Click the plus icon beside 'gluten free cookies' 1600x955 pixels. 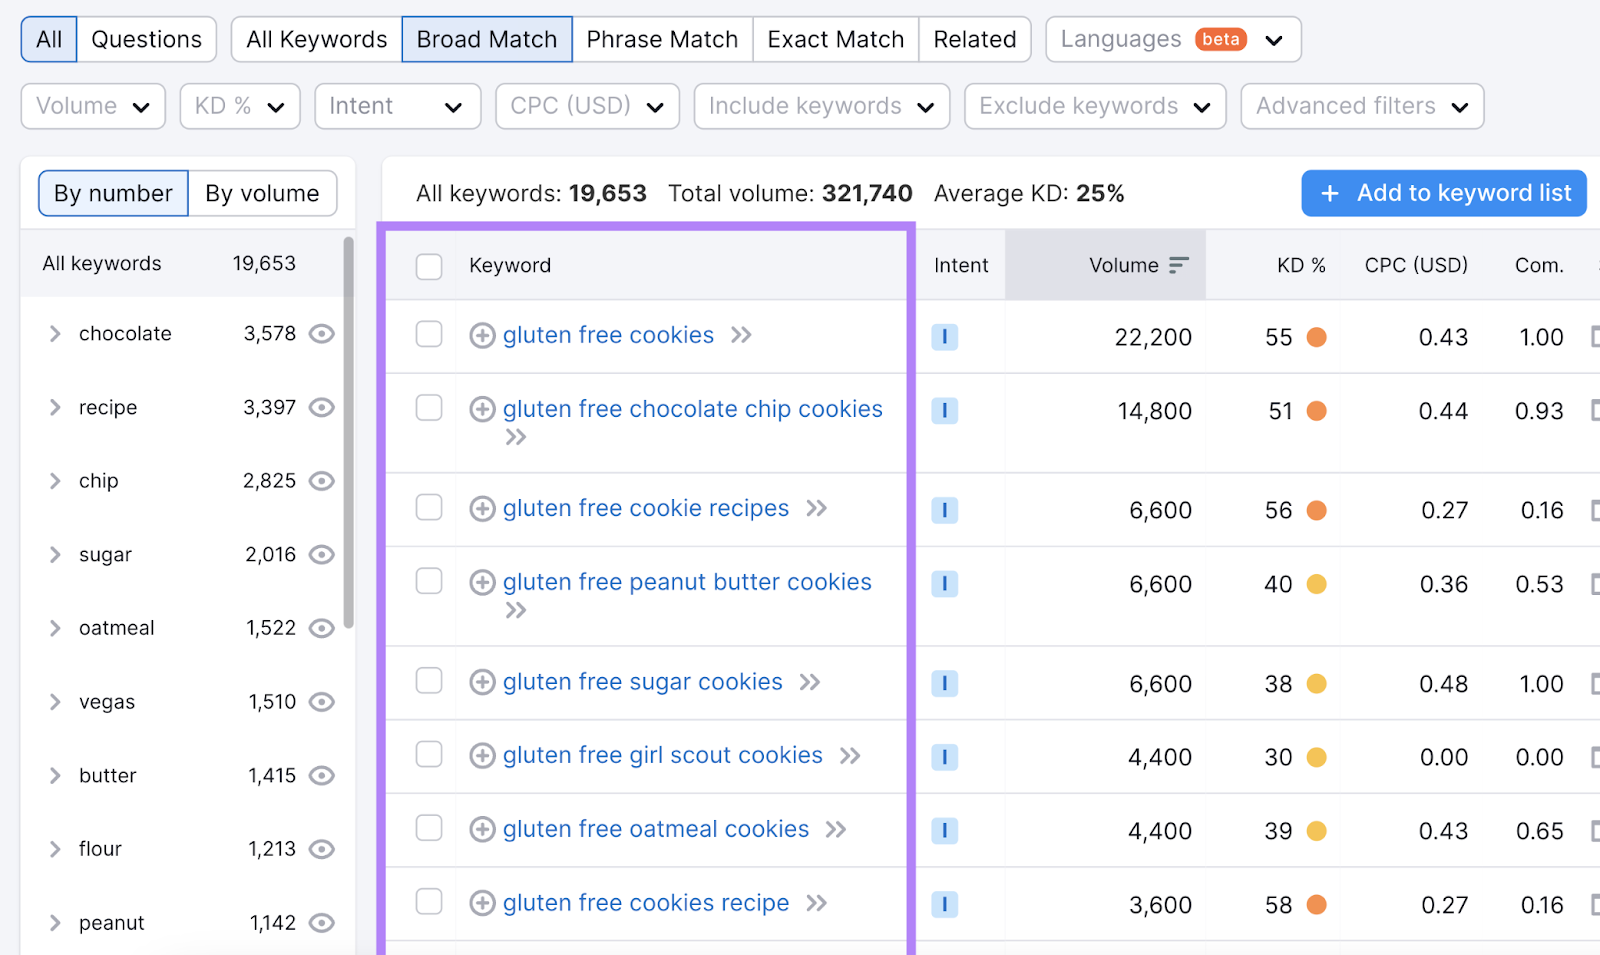pyautogui.click(x=481, y=336)
